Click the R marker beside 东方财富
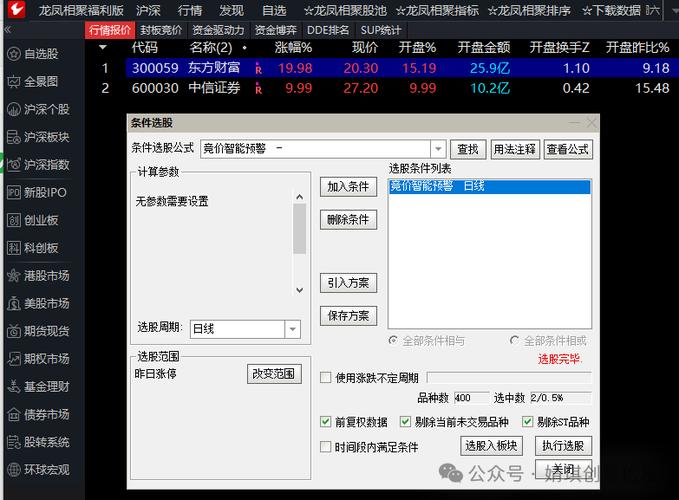The image size is (679, 500). tap(259, 68)
